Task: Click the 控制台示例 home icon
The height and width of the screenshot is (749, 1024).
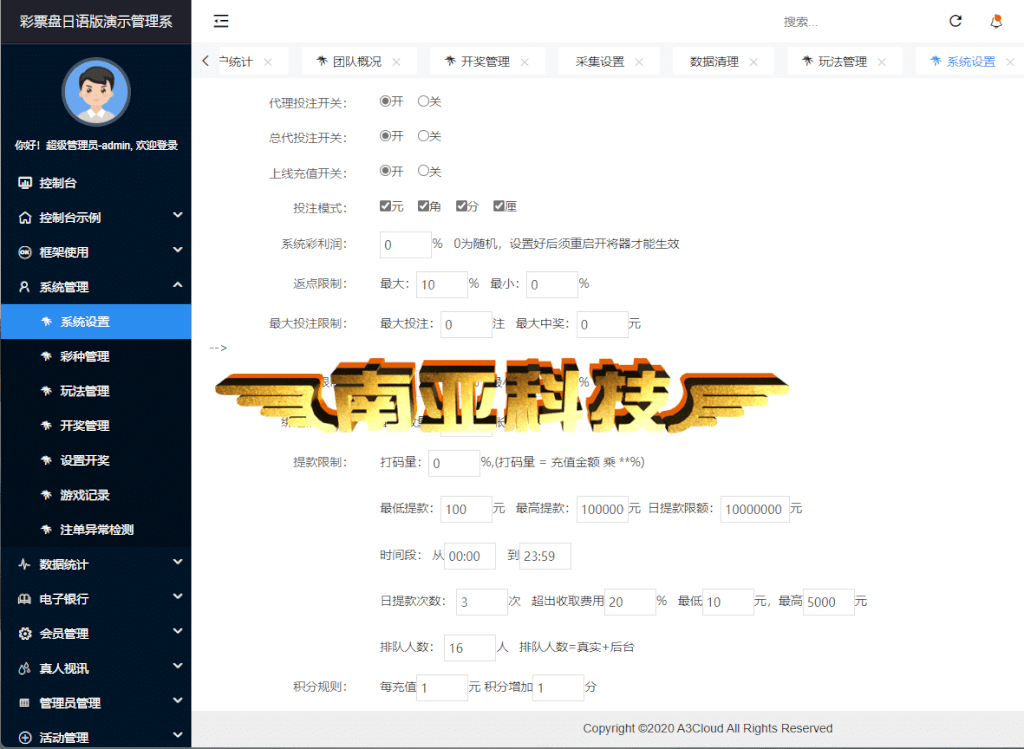Action: (x=25, y=217)
